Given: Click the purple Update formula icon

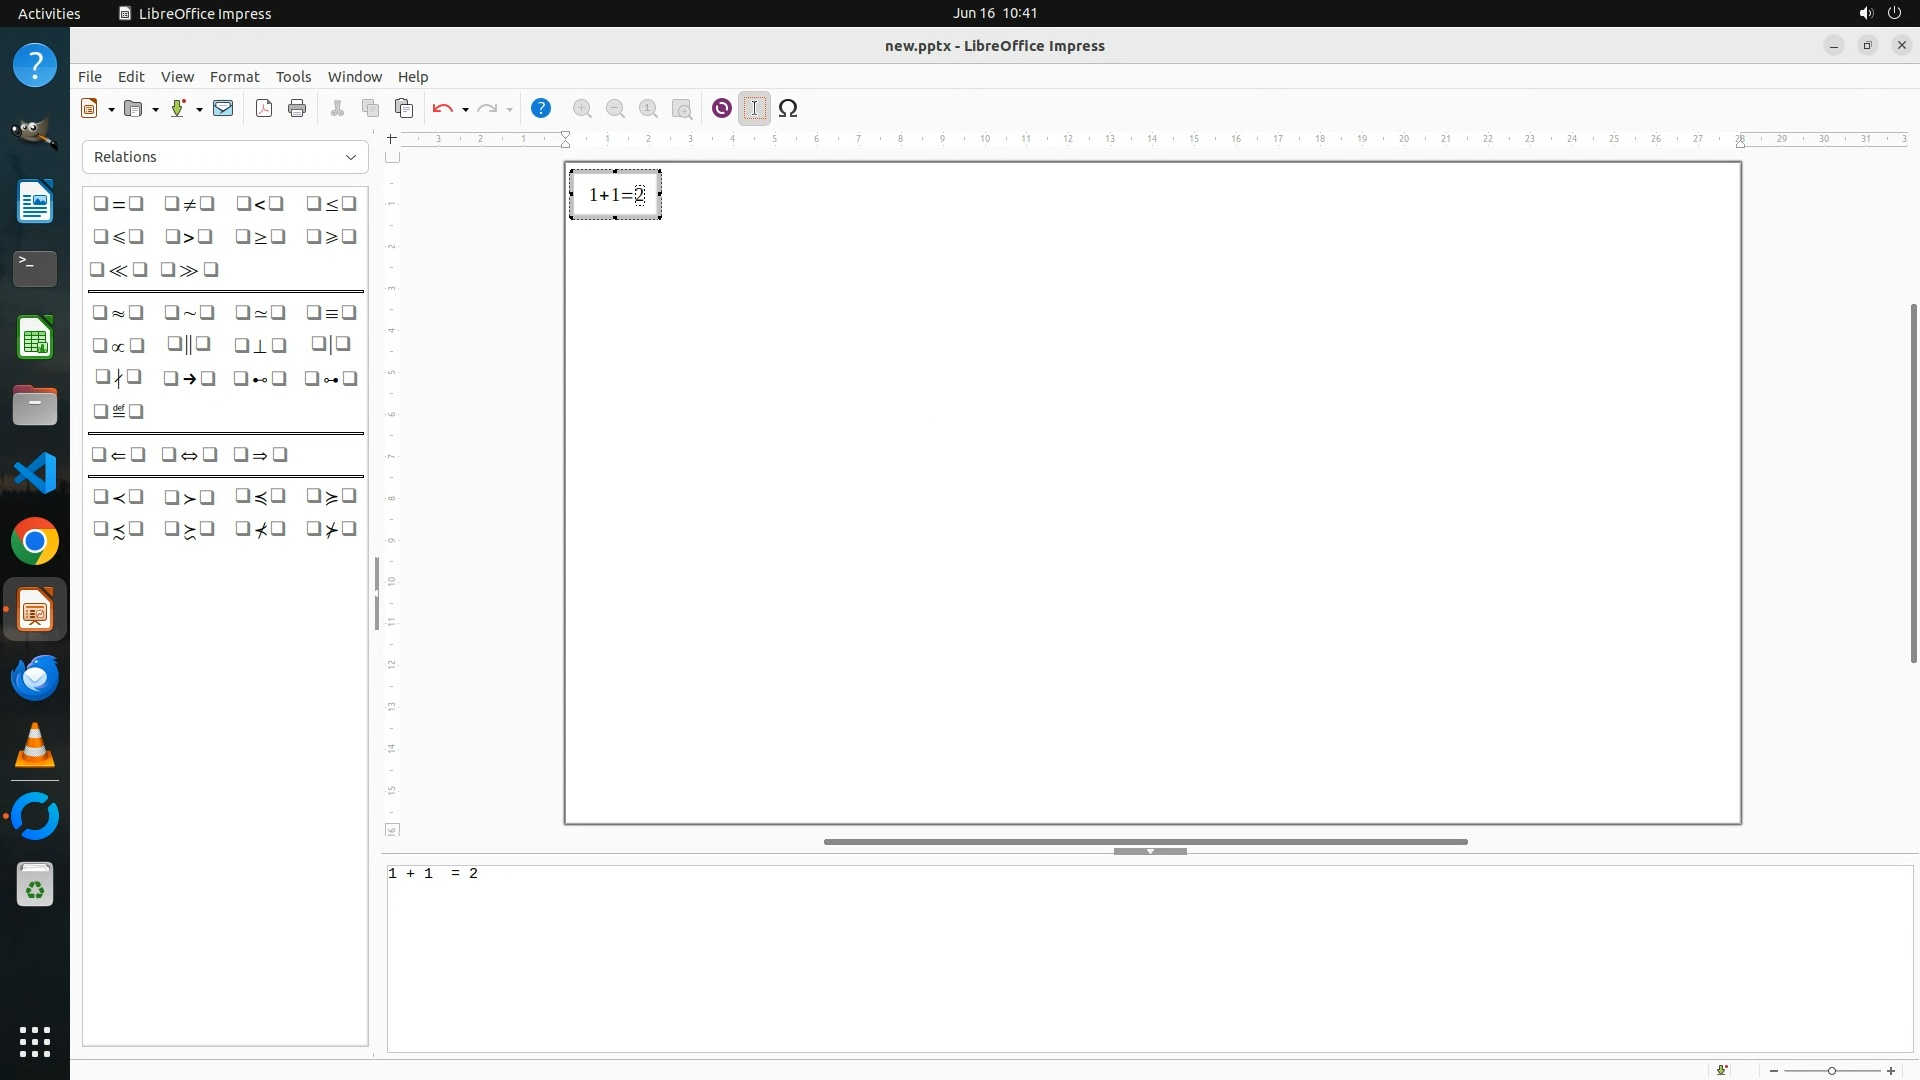Looking at the screenshot, I should (721, 109).
